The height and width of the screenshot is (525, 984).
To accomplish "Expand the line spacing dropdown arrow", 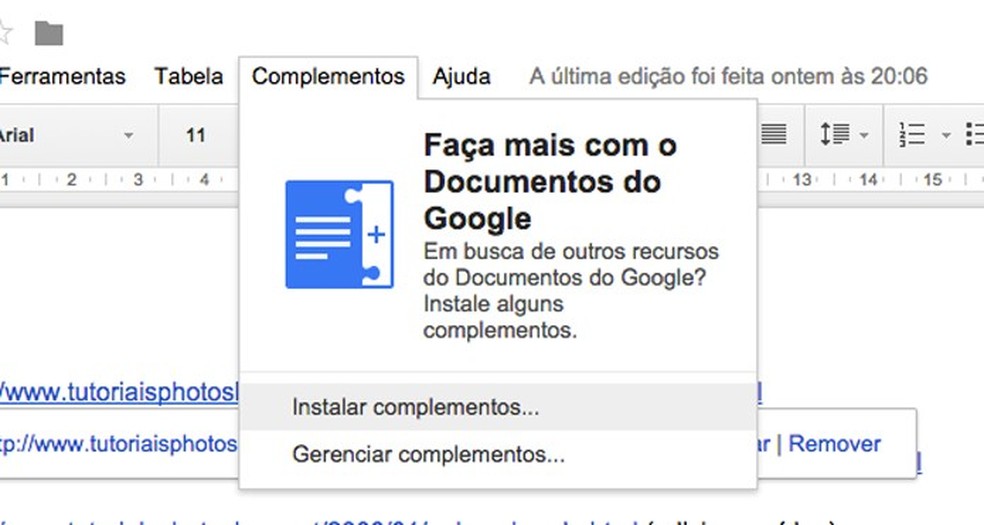I will [x=864, y=135].
